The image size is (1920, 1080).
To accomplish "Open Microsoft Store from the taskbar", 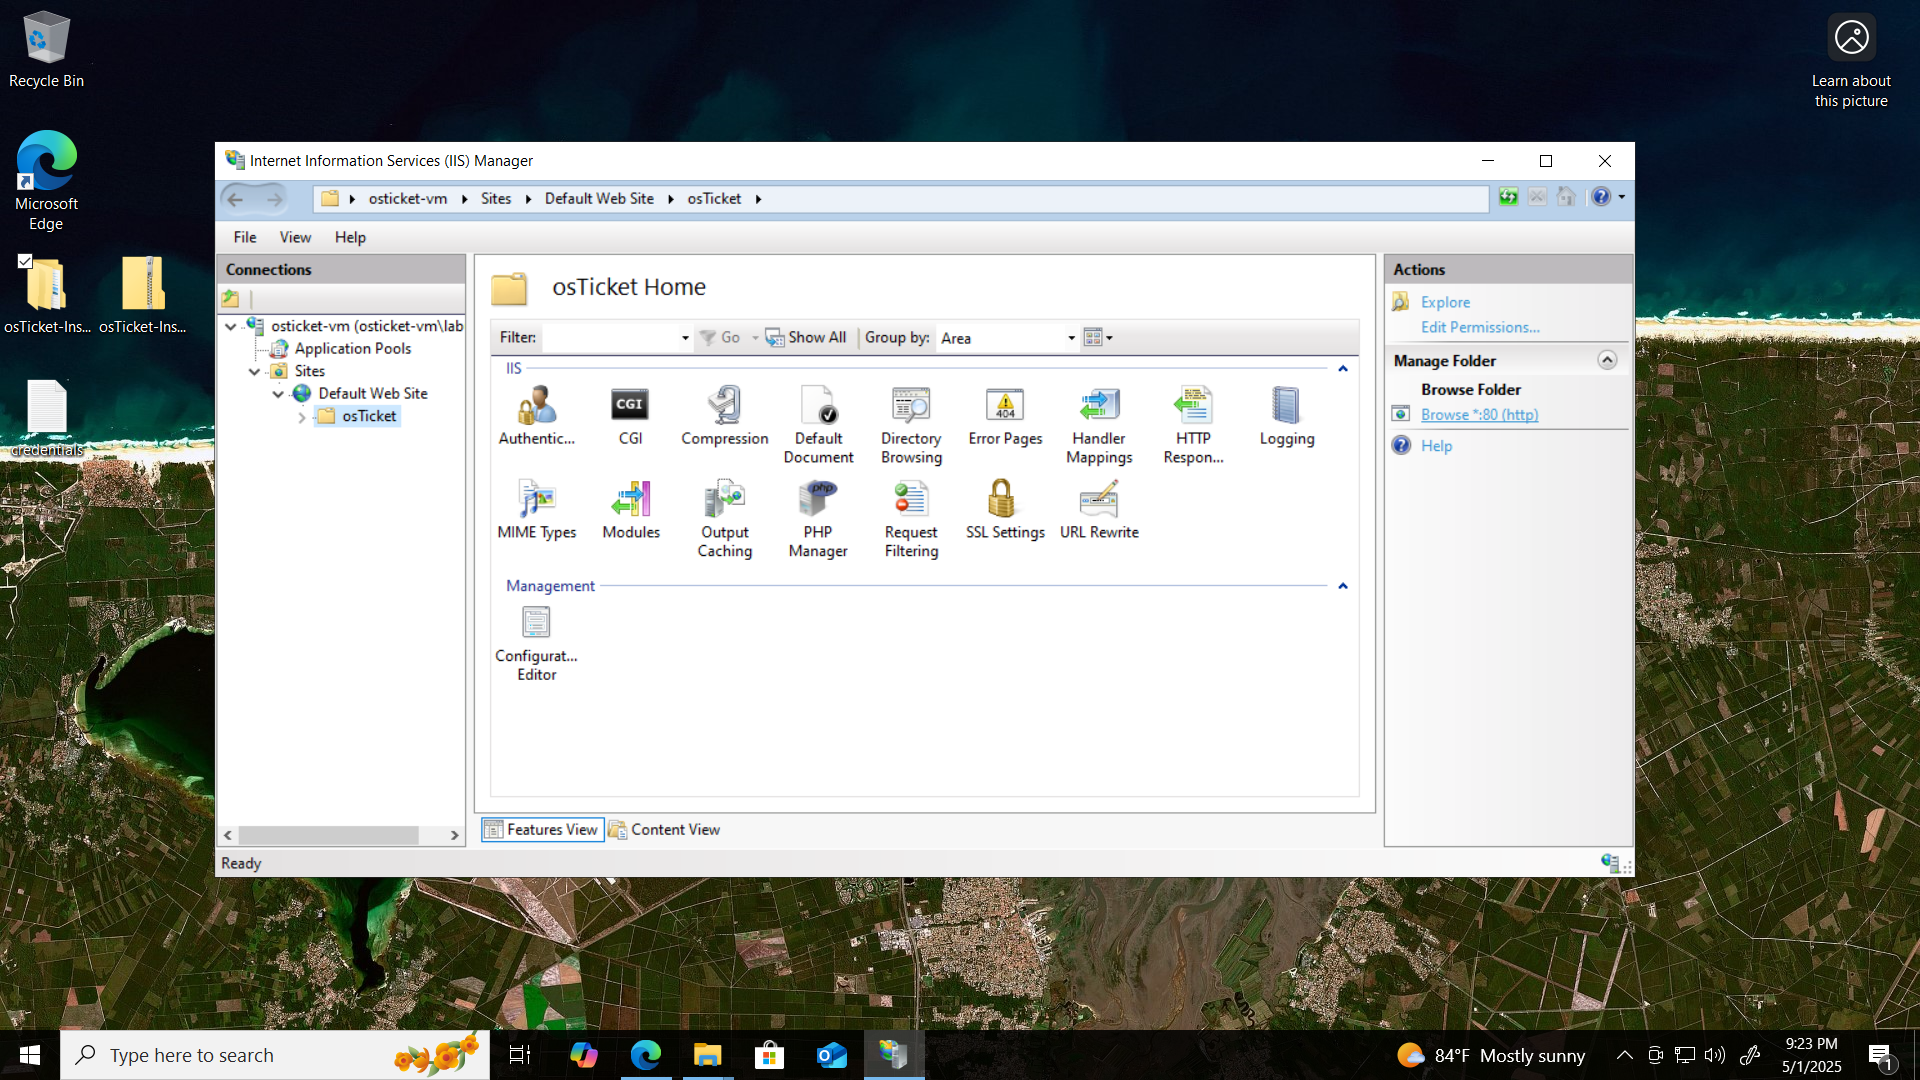I will point(769,1055).
